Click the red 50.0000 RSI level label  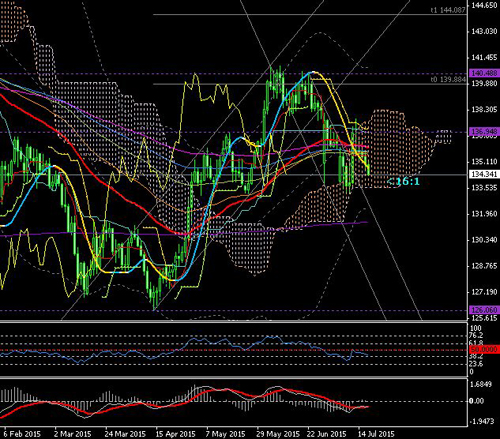click(484, 349)
